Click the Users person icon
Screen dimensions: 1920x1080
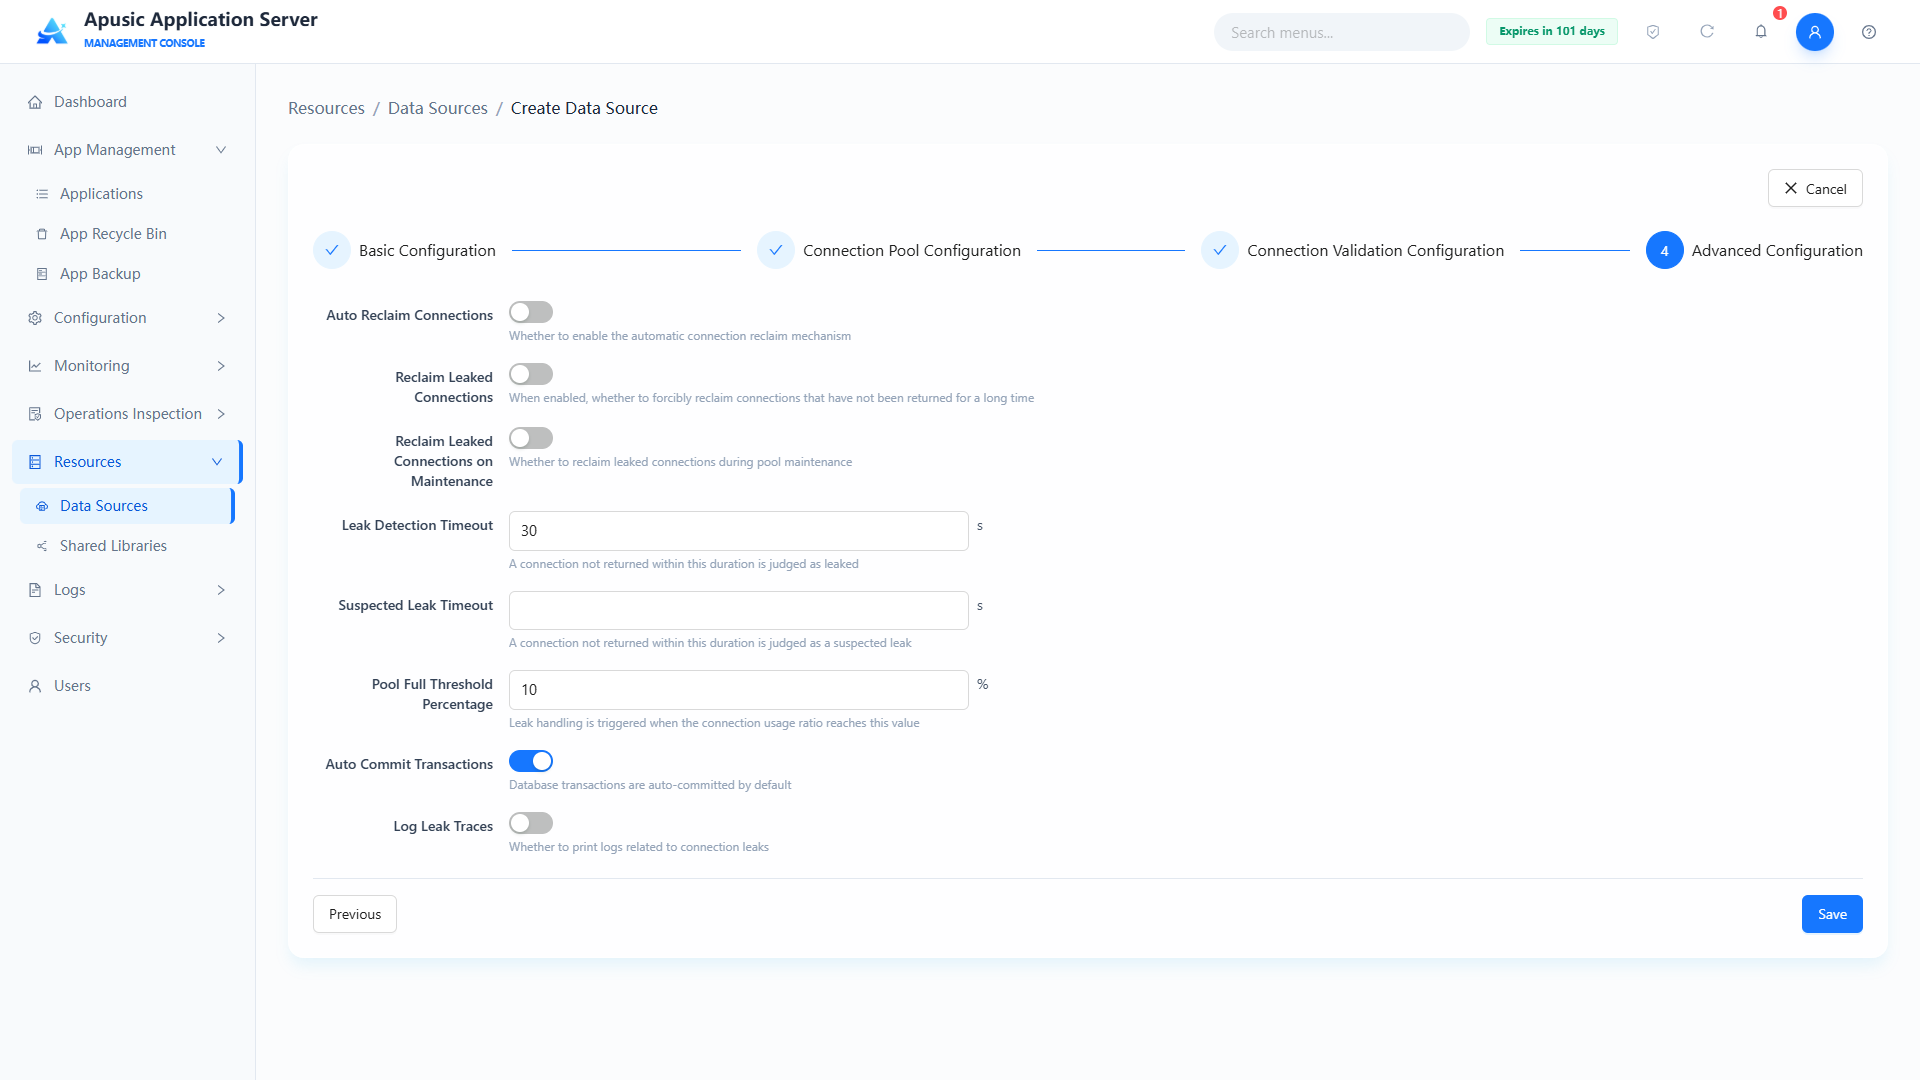click(x=35, y=686)
